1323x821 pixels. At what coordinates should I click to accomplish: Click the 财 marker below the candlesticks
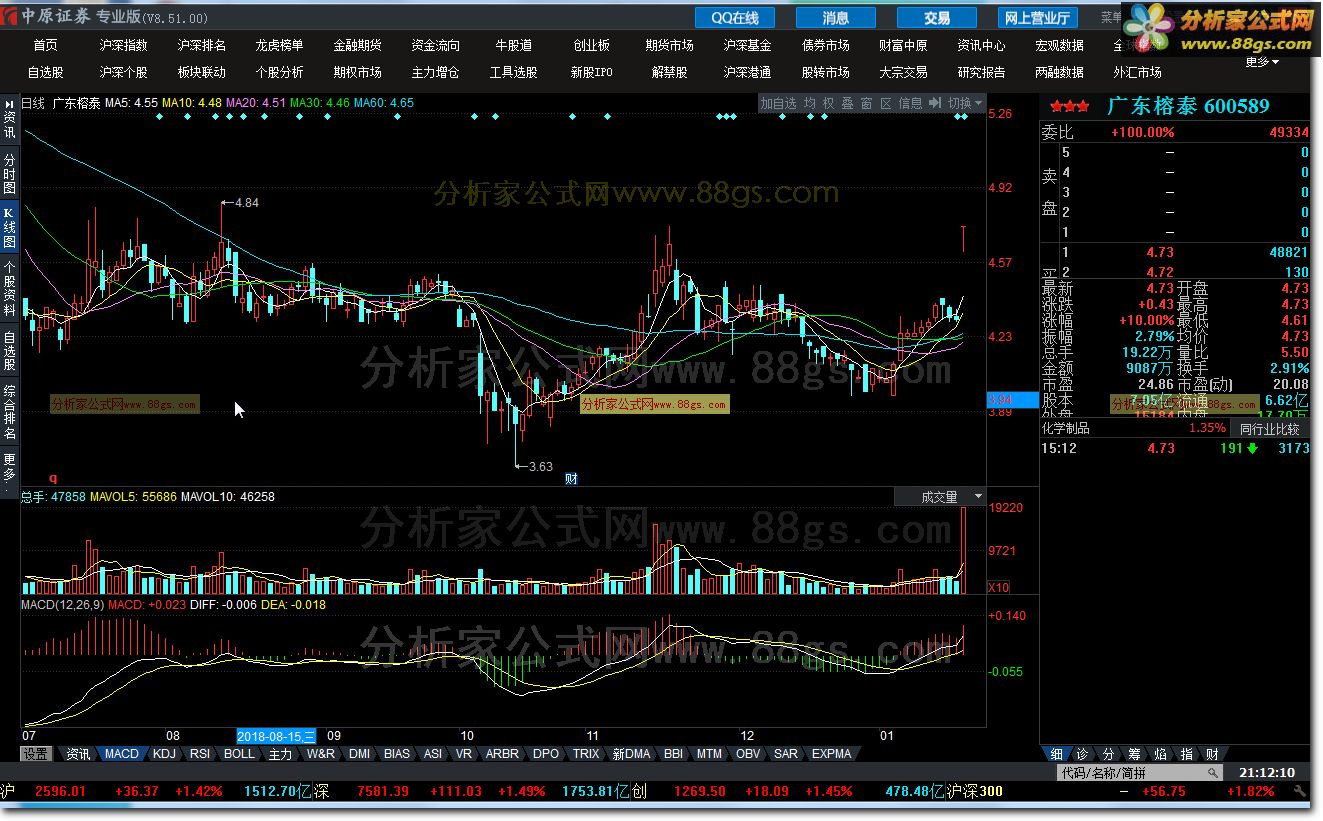point(571,478)
